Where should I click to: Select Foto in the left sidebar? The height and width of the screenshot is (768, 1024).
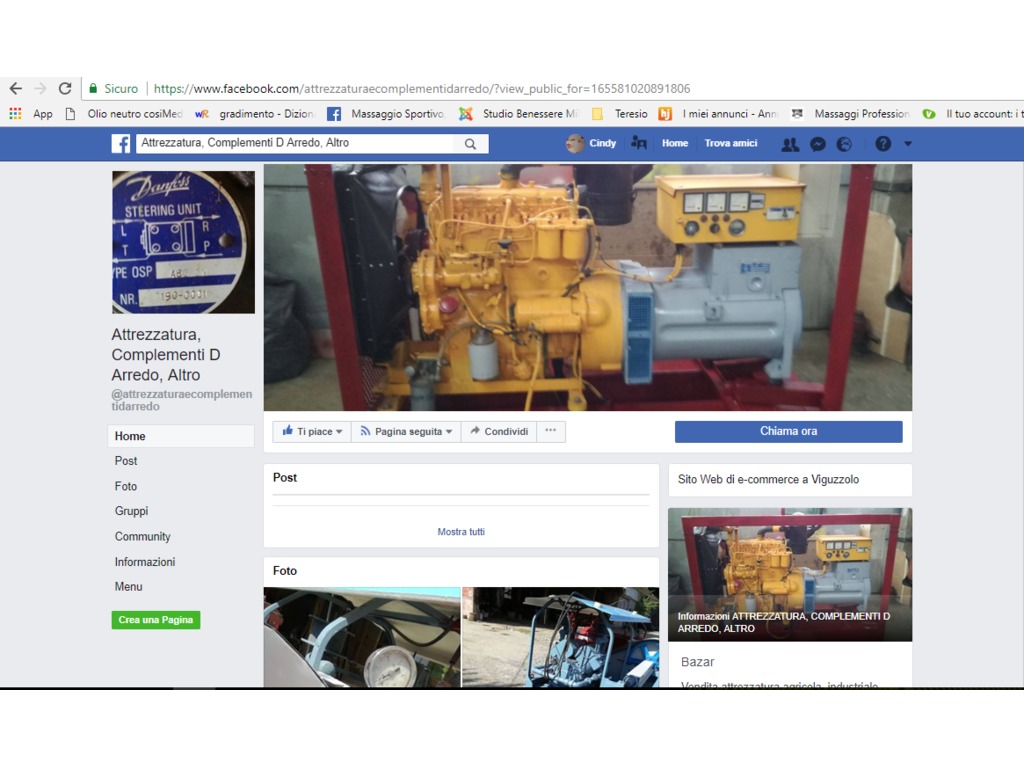126,486
